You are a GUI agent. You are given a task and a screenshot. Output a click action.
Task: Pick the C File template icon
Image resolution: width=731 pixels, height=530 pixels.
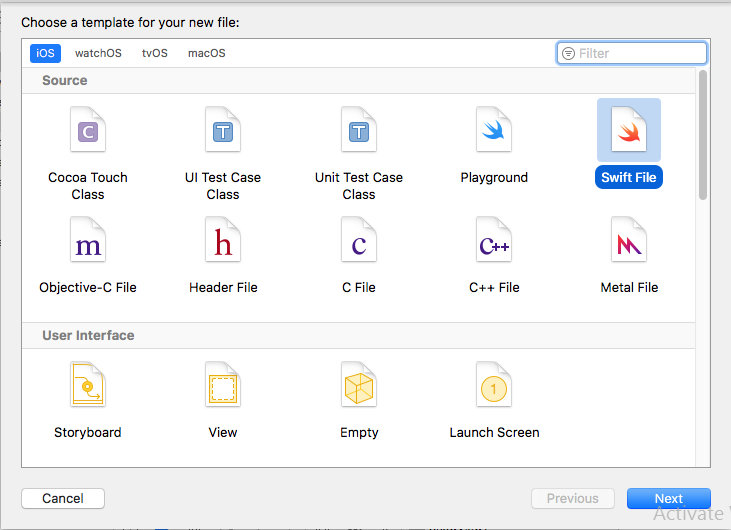(x=359, y=240)
